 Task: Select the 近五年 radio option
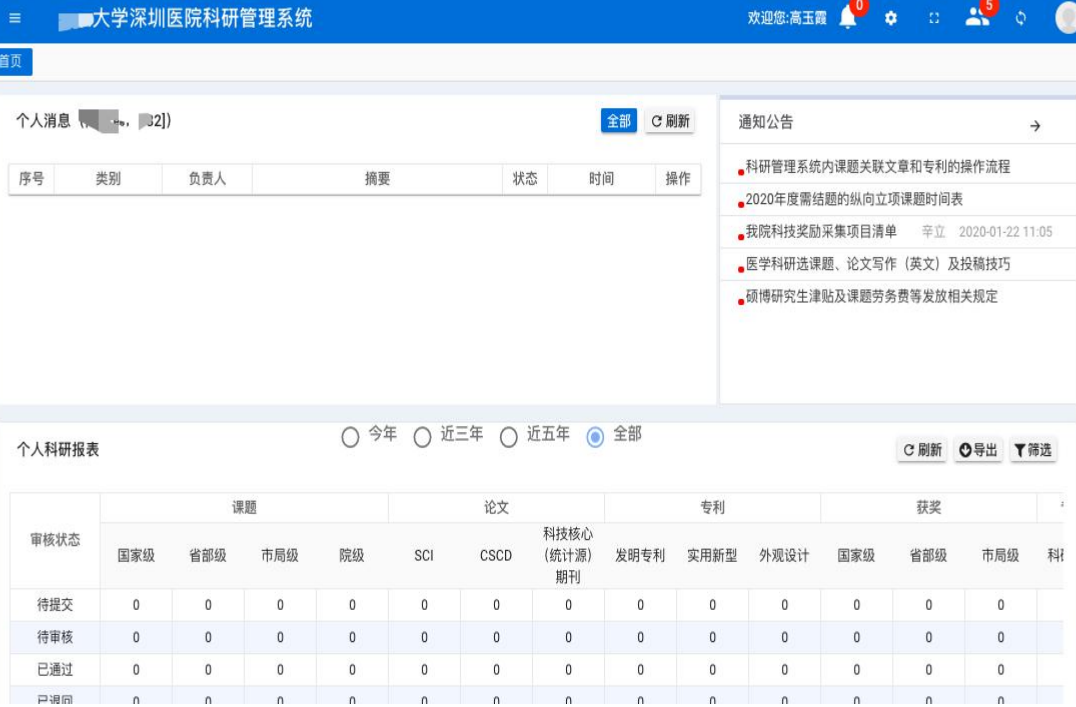click(x=509, y=437)
